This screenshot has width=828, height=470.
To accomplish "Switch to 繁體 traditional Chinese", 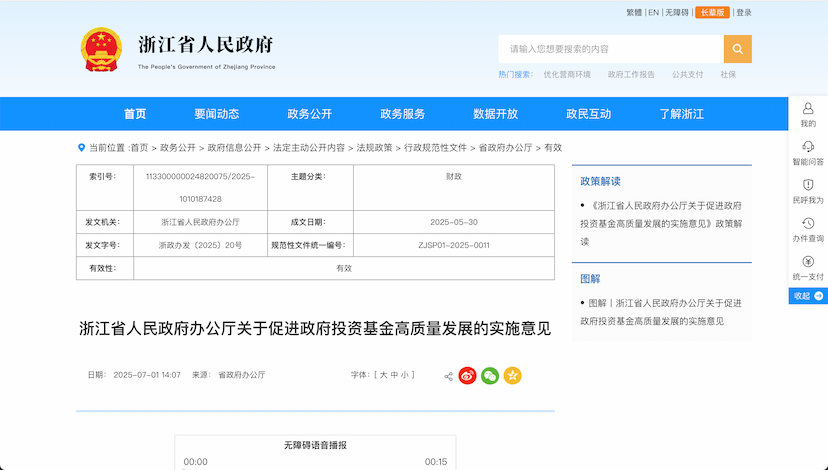I will point(634,12).
